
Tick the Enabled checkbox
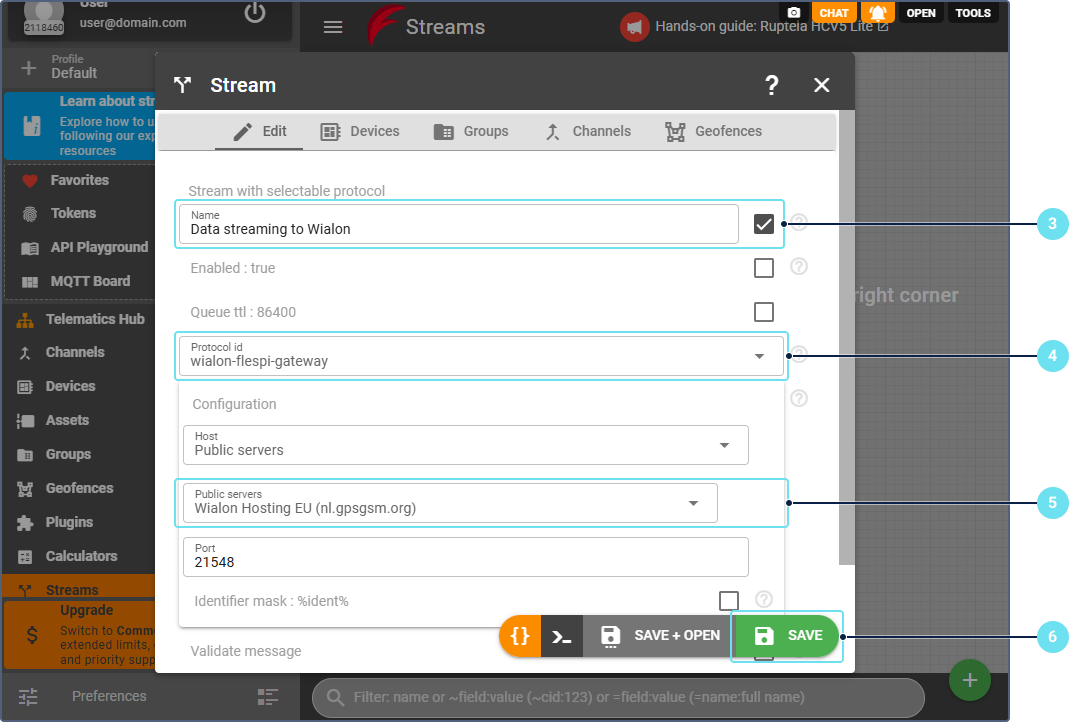(x=764, y=268)
